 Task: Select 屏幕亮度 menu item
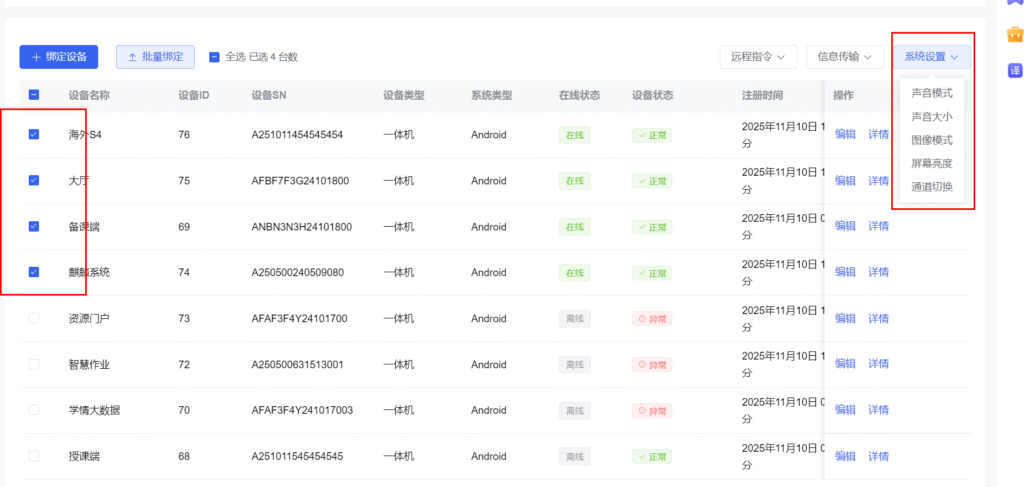[x=932, y=163]
